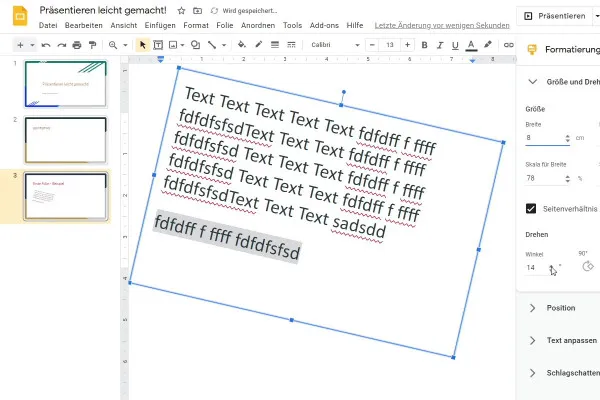Rotate 90 degrees icon
Viewport: 600px width, 400px height.
point(587,266)
